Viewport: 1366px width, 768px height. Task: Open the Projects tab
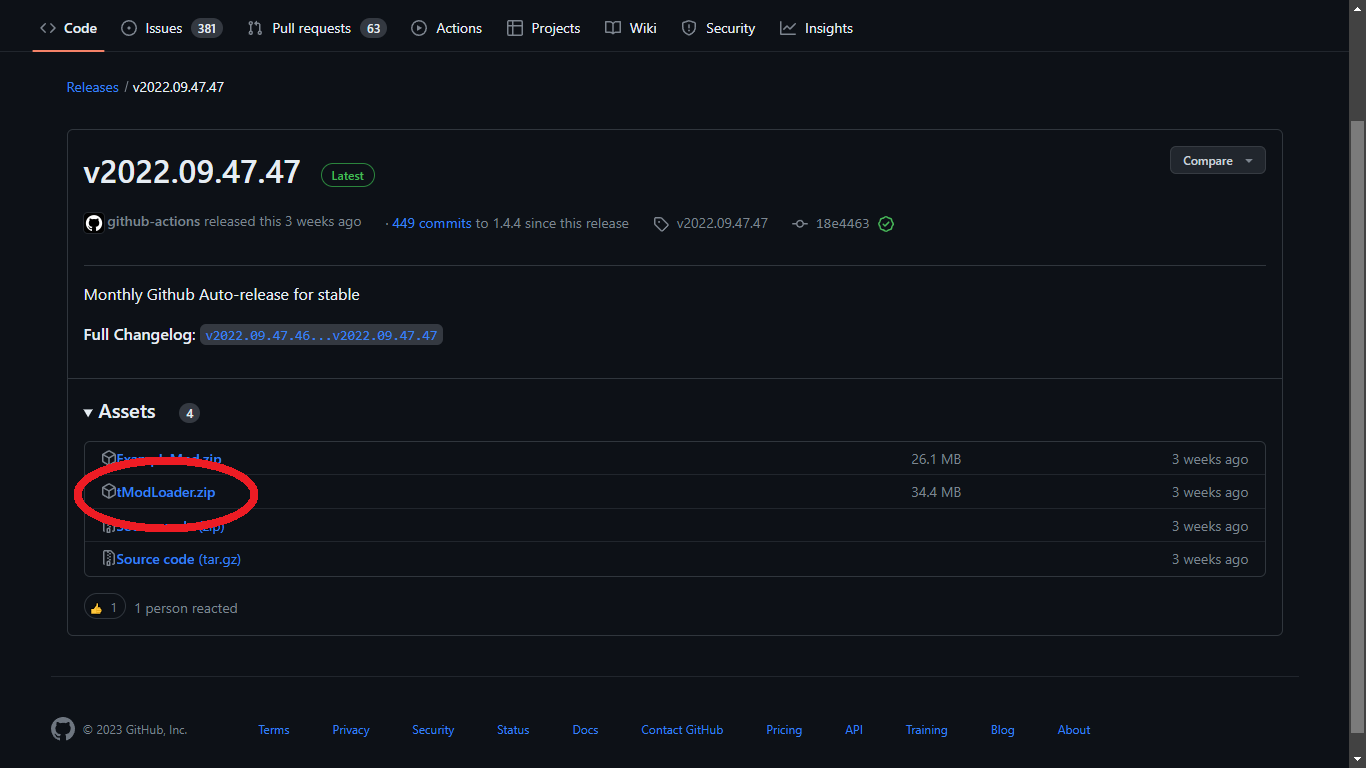point(543,28)
